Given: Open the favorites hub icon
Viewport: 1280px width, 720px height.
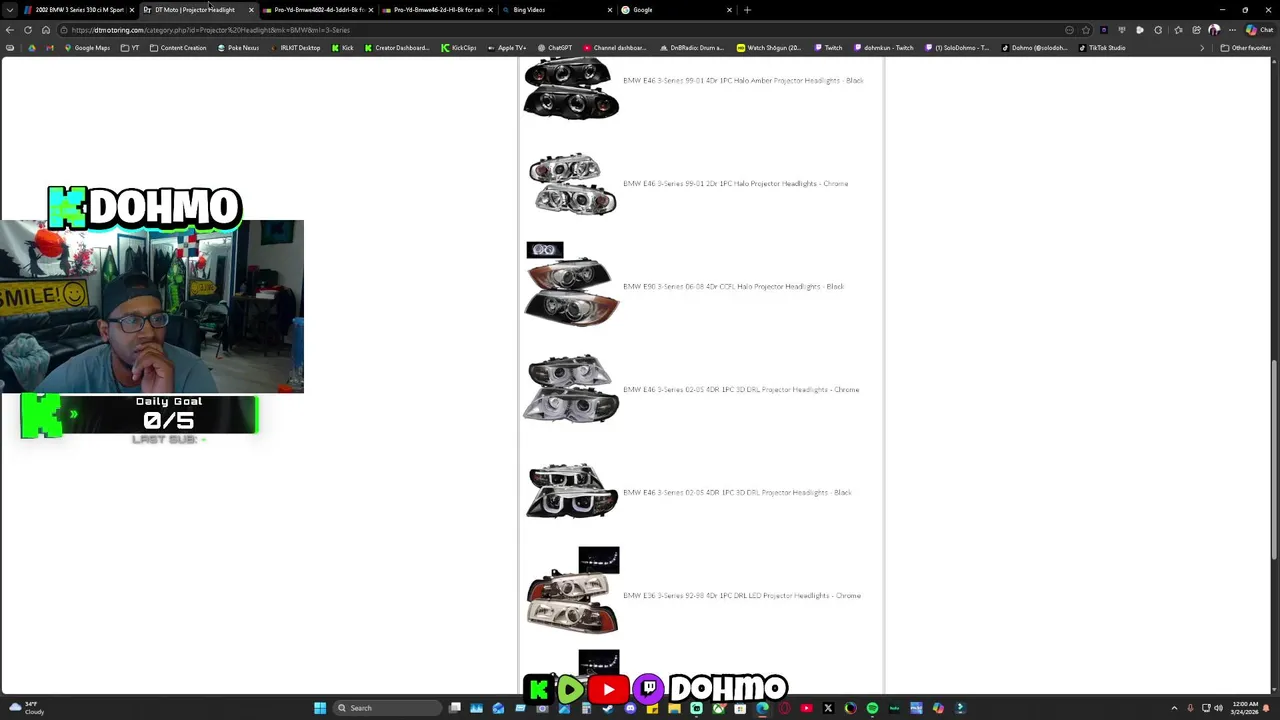Looking at the screenshot, I should (x=1178, y=30).
